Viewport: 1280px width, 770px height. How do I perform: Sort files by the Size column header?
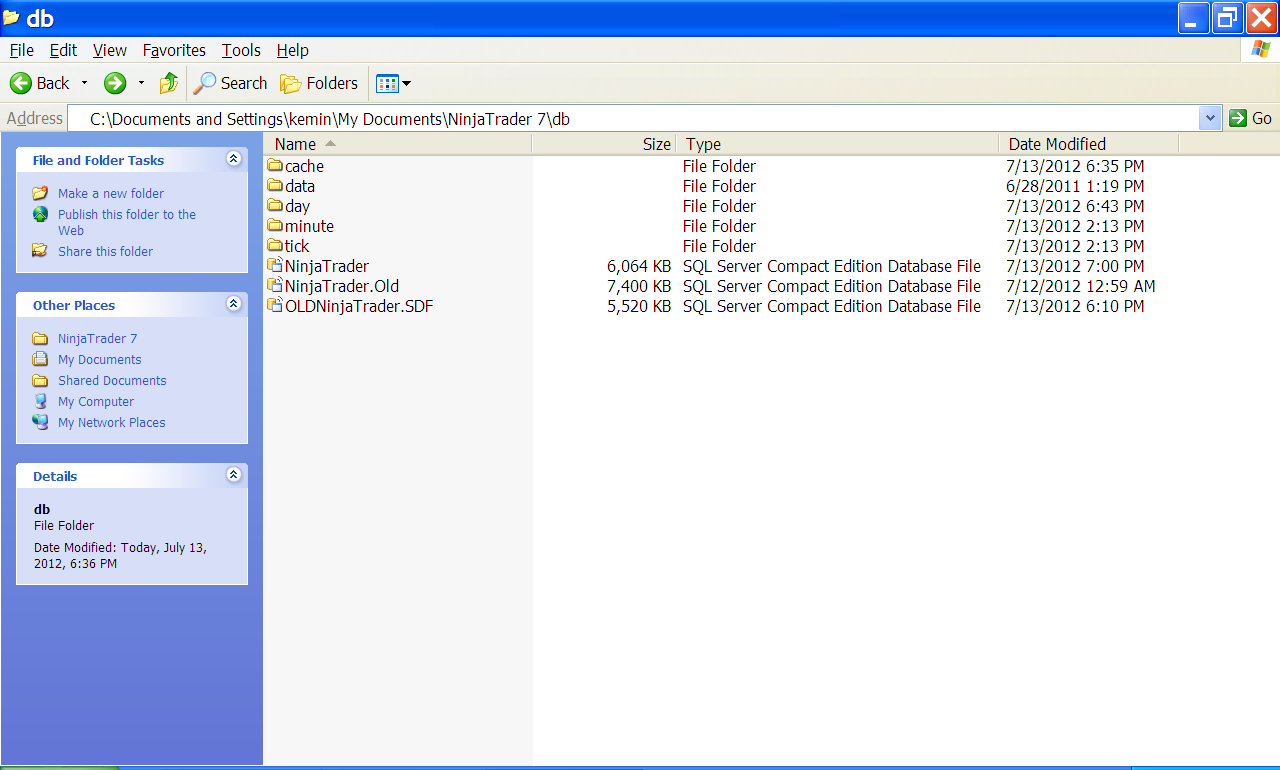pyautogui.click(x=604, y=144)
